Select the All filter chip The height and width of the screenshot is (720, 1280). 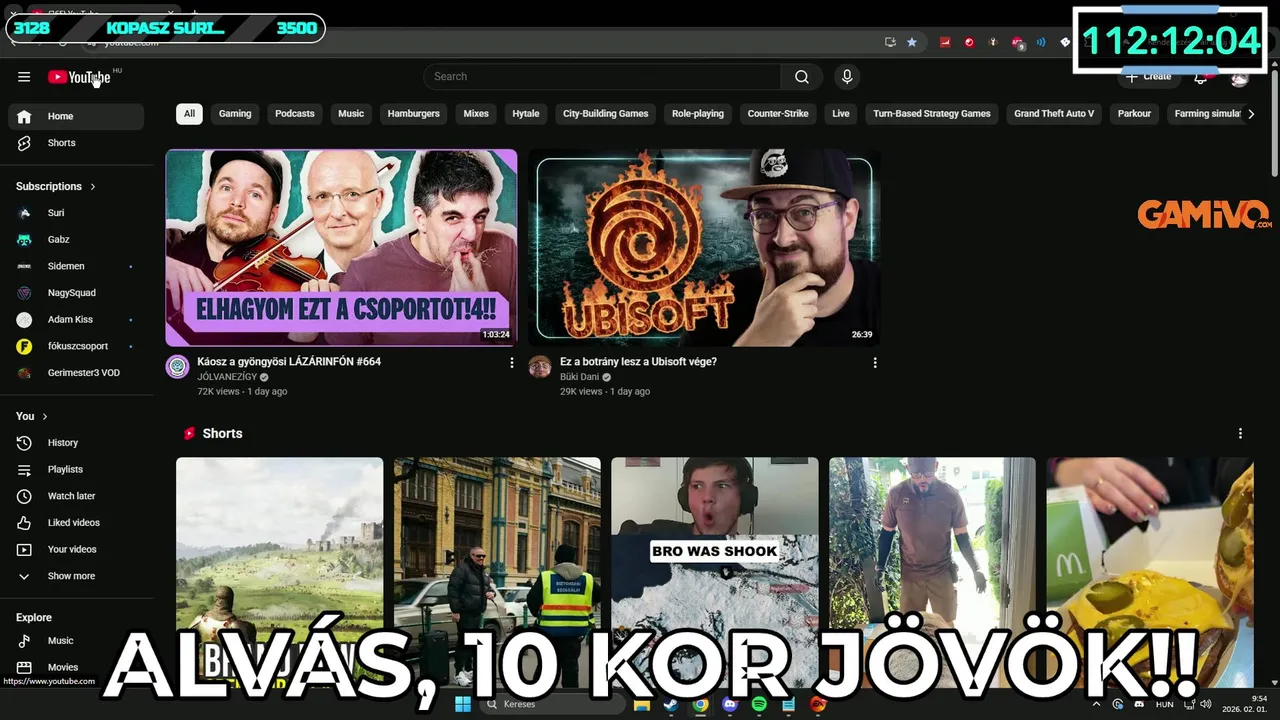click(189, 114)
